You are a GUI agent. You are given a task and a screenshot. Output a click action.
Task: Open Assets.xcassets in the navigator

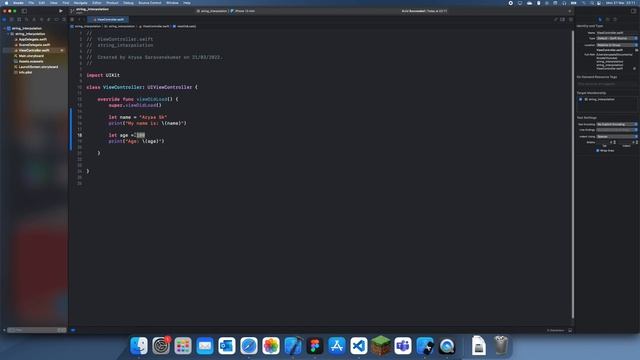[31, 61]
